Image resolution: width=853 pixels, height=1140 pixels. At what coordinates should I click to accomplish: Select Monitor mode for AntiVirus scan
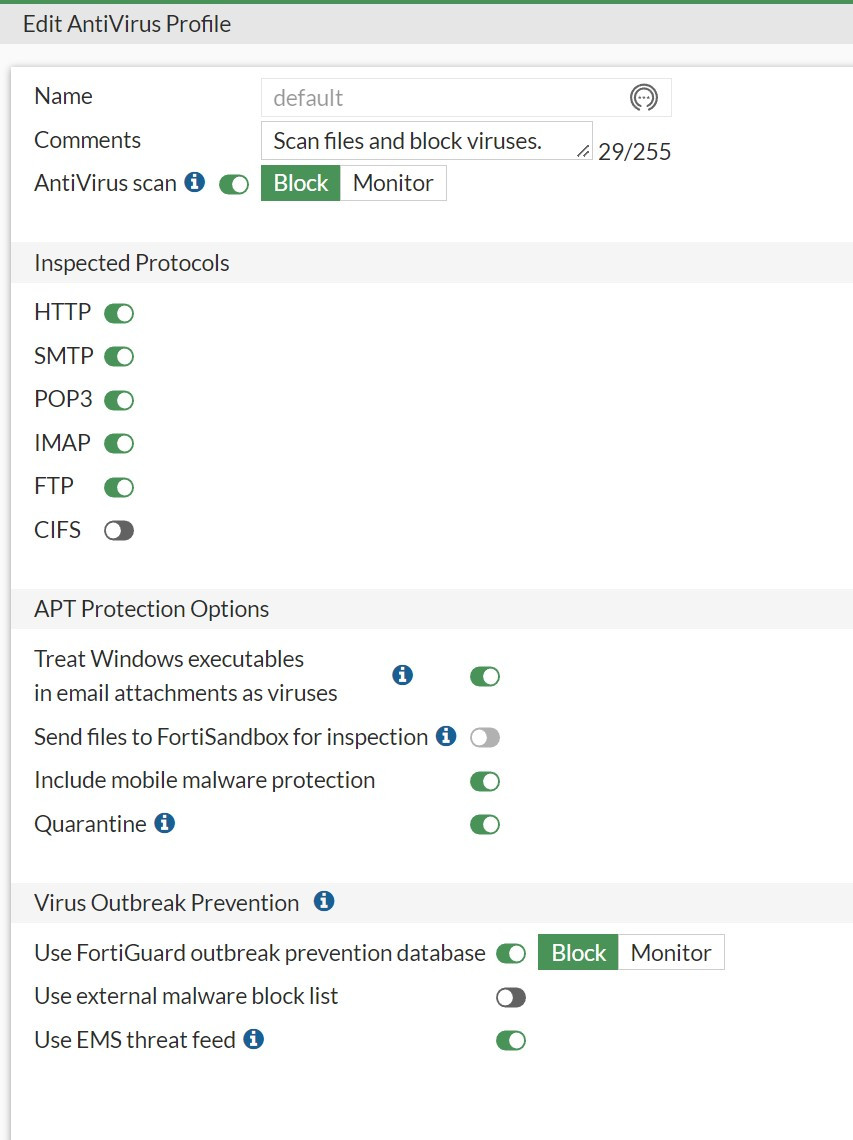click(x=393, y=183)
